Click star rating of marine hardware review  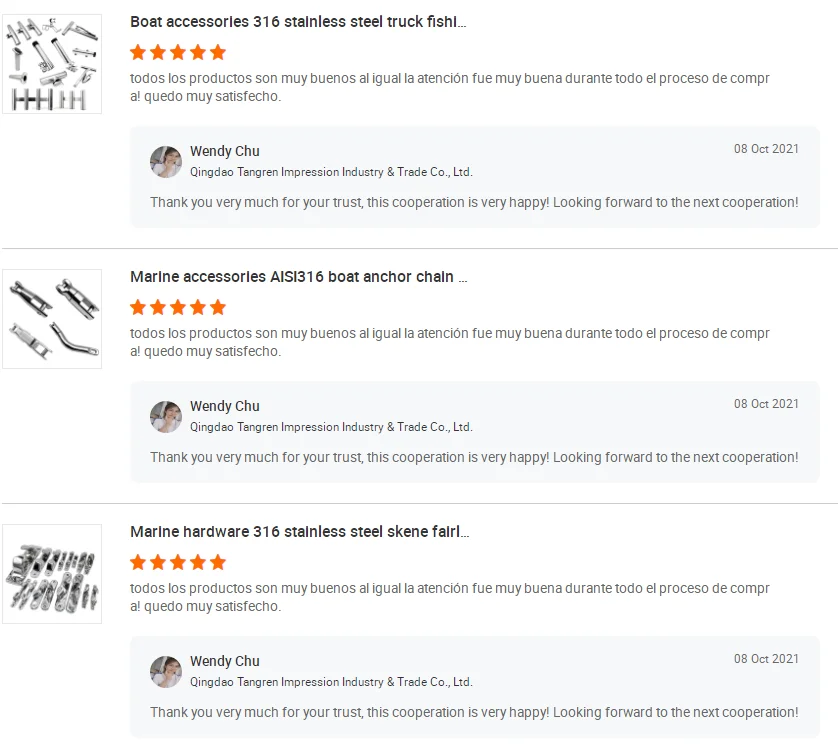coord(178,562)
